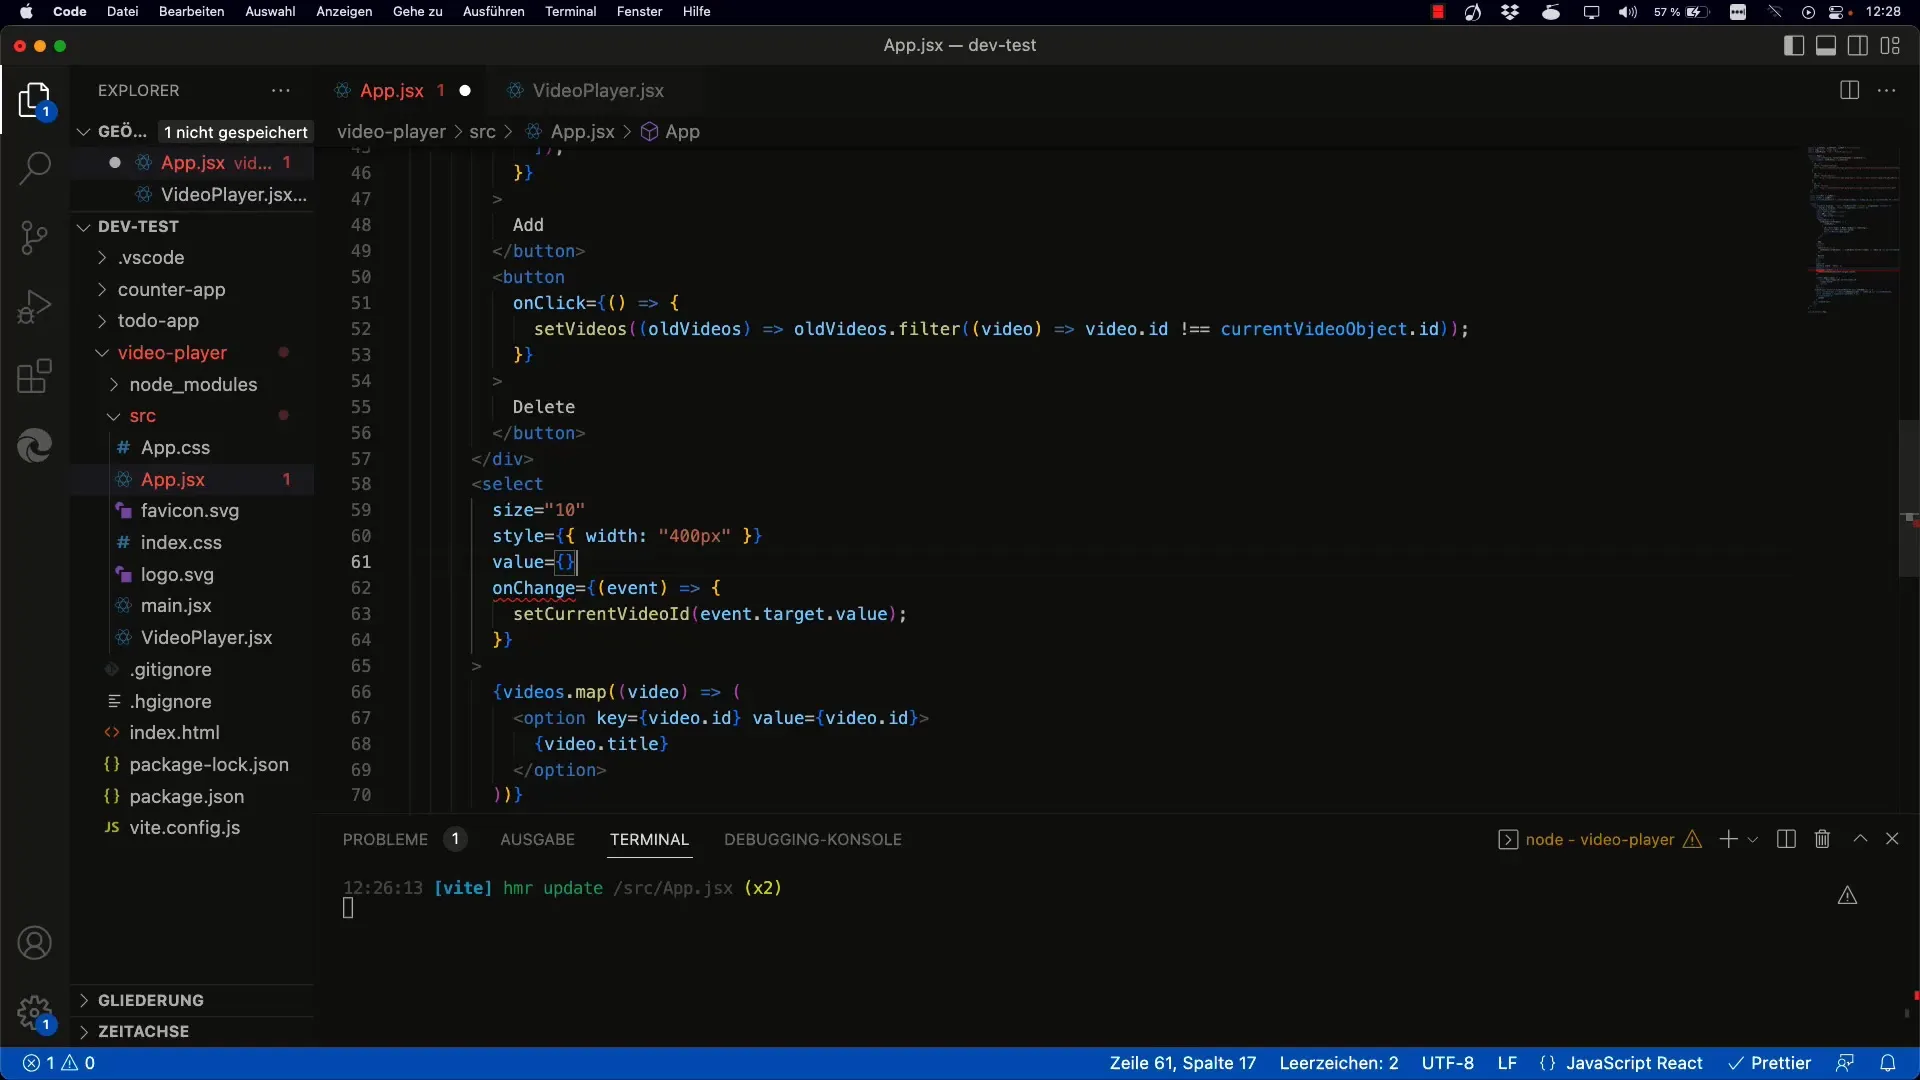The image size is (1920, 1080).
Task: Expand the counter-app folder
Action: pos(171,289)
